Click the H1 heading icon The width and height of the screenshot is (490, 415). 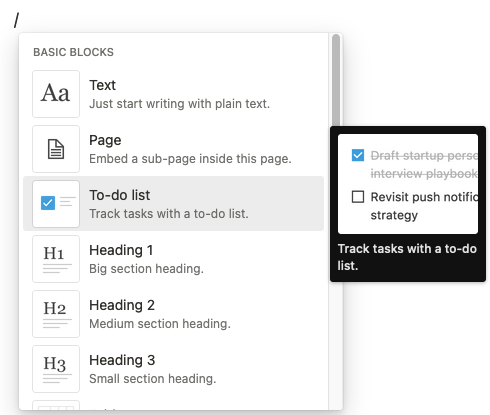(56, 259)
